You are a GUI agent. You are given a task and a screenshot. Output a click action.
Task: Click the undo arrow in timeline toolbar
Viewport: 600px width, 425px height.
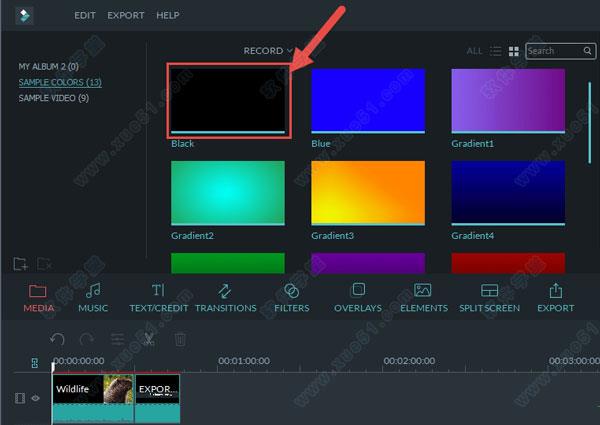pos(57,339)
